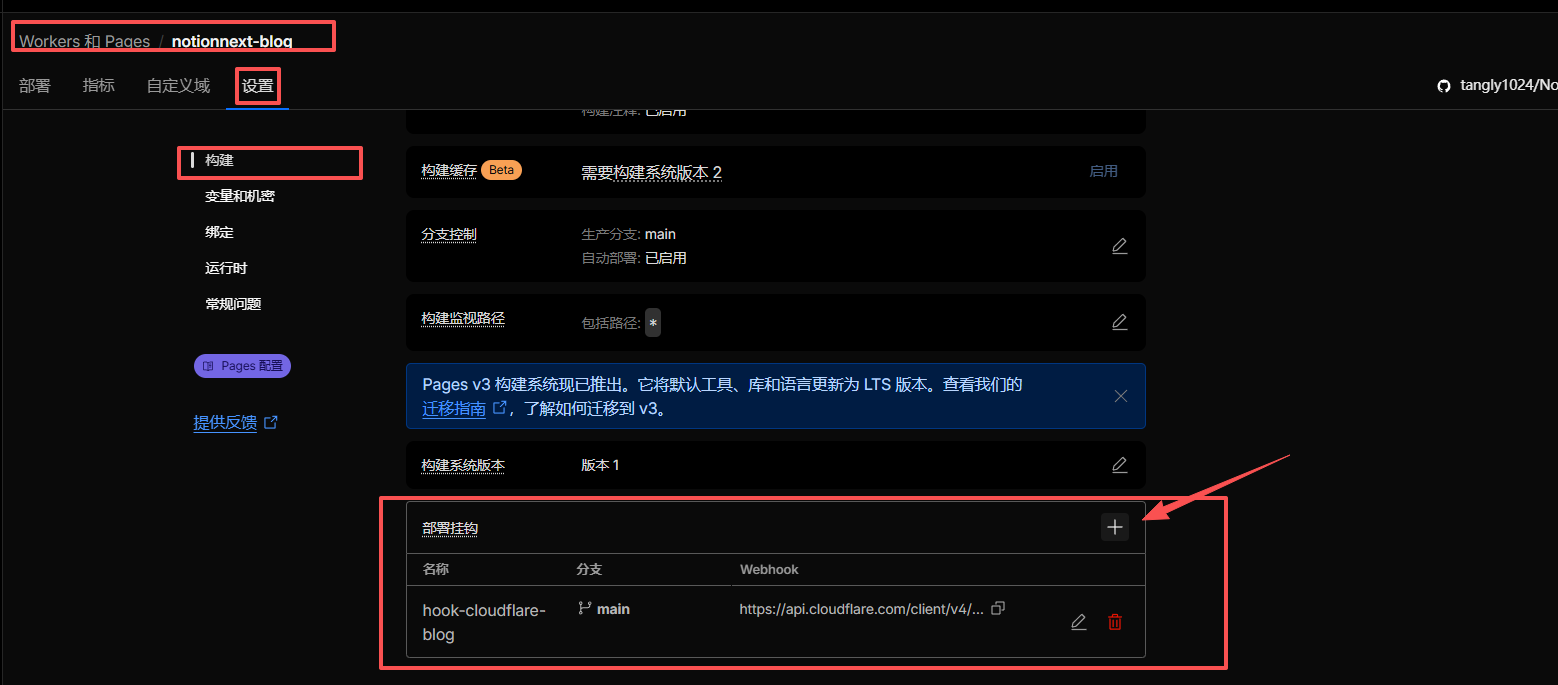Click the 构建监视路径 label
The width and height of the screenshot is (1558, 685).
coord(463,318)
